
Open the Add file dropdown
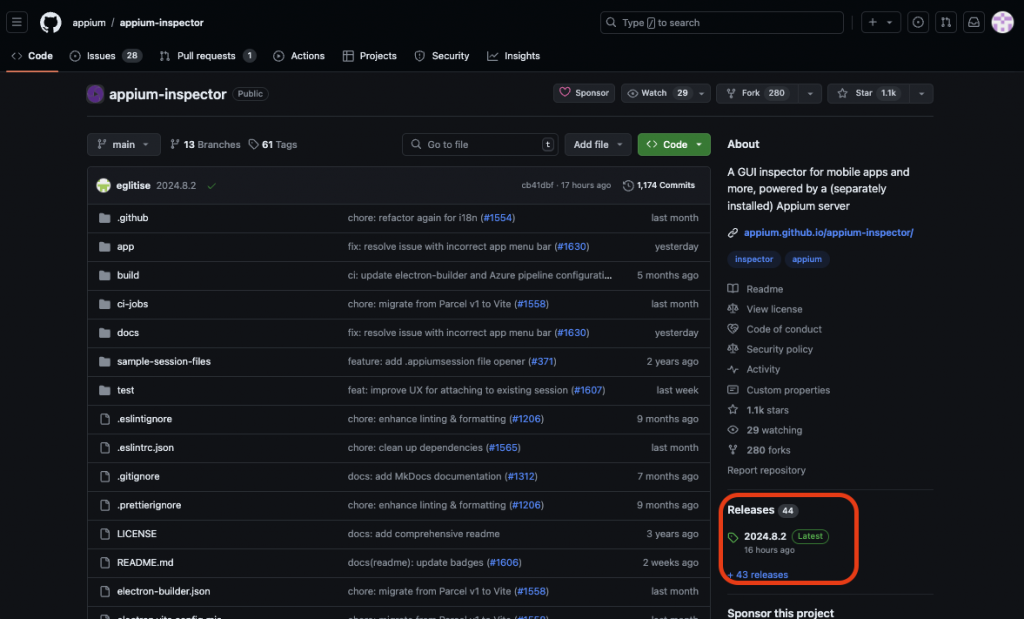point(598,144)
